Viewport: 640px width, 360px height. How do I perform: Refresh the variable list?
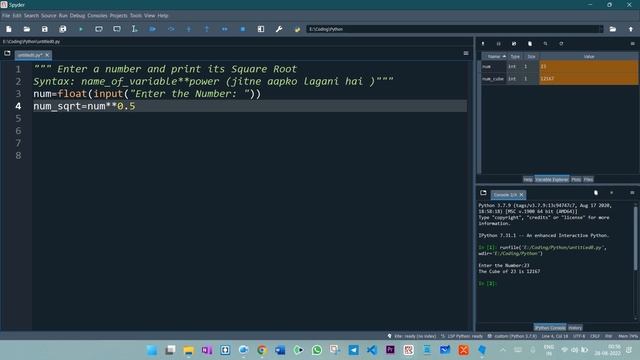click(561, 44)
